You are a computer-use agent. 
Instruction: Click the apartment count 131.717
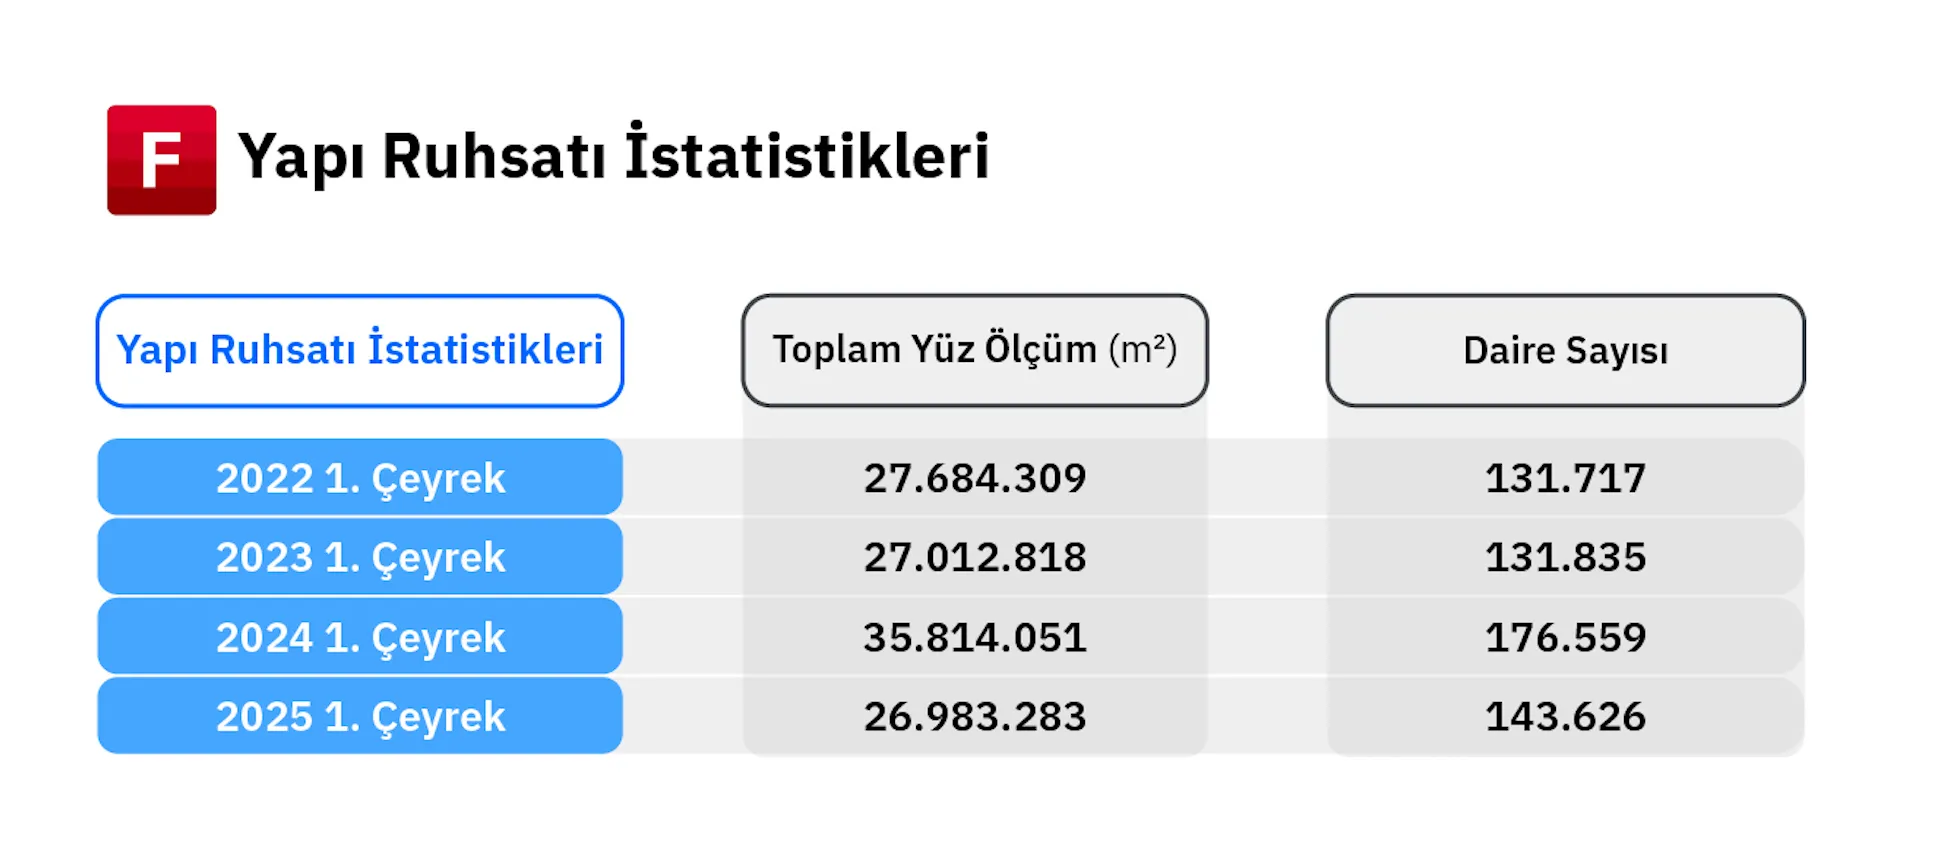pyautogui.click(x=1566, y=478)
